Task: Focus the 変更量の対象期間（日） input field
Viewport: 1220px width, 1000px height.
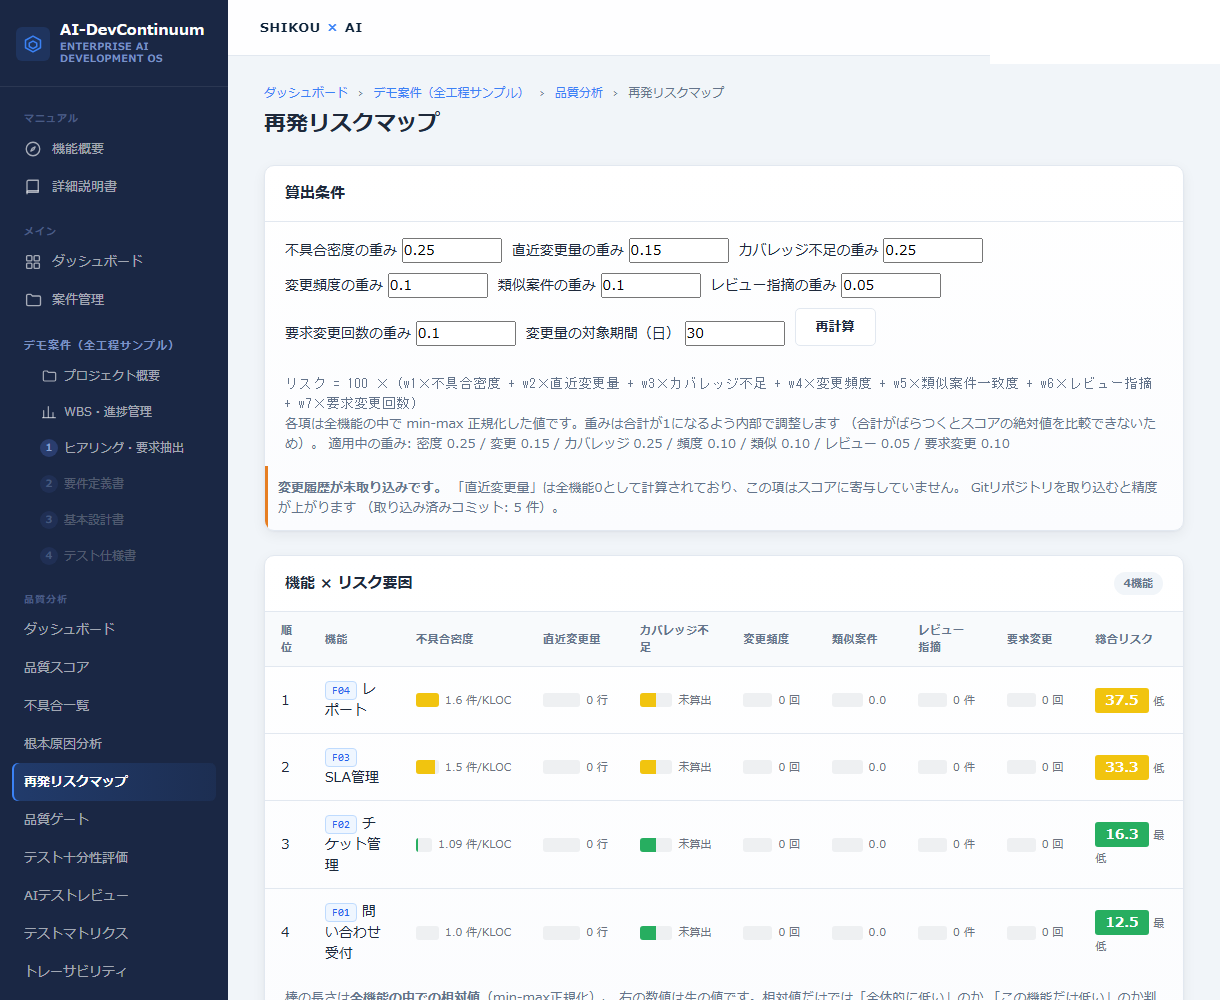Action: [x=735, y=333]
